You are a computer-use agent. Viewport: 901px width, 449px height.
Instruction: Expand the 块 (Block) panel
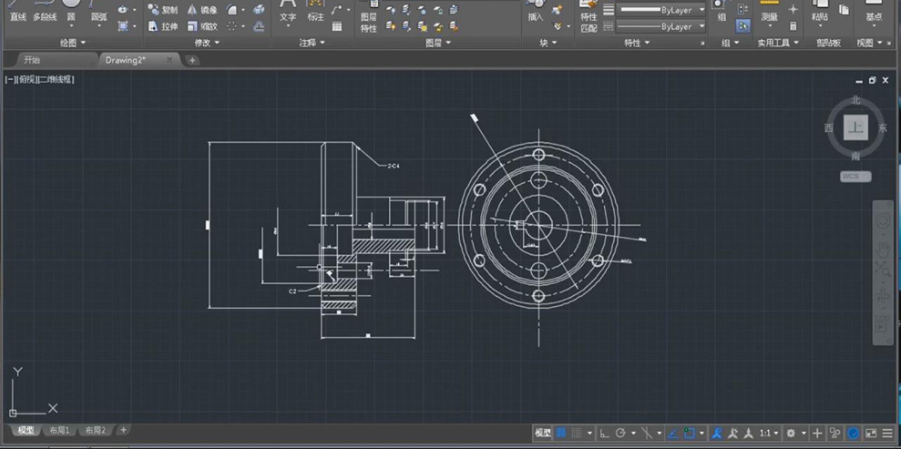pos(548,43)
